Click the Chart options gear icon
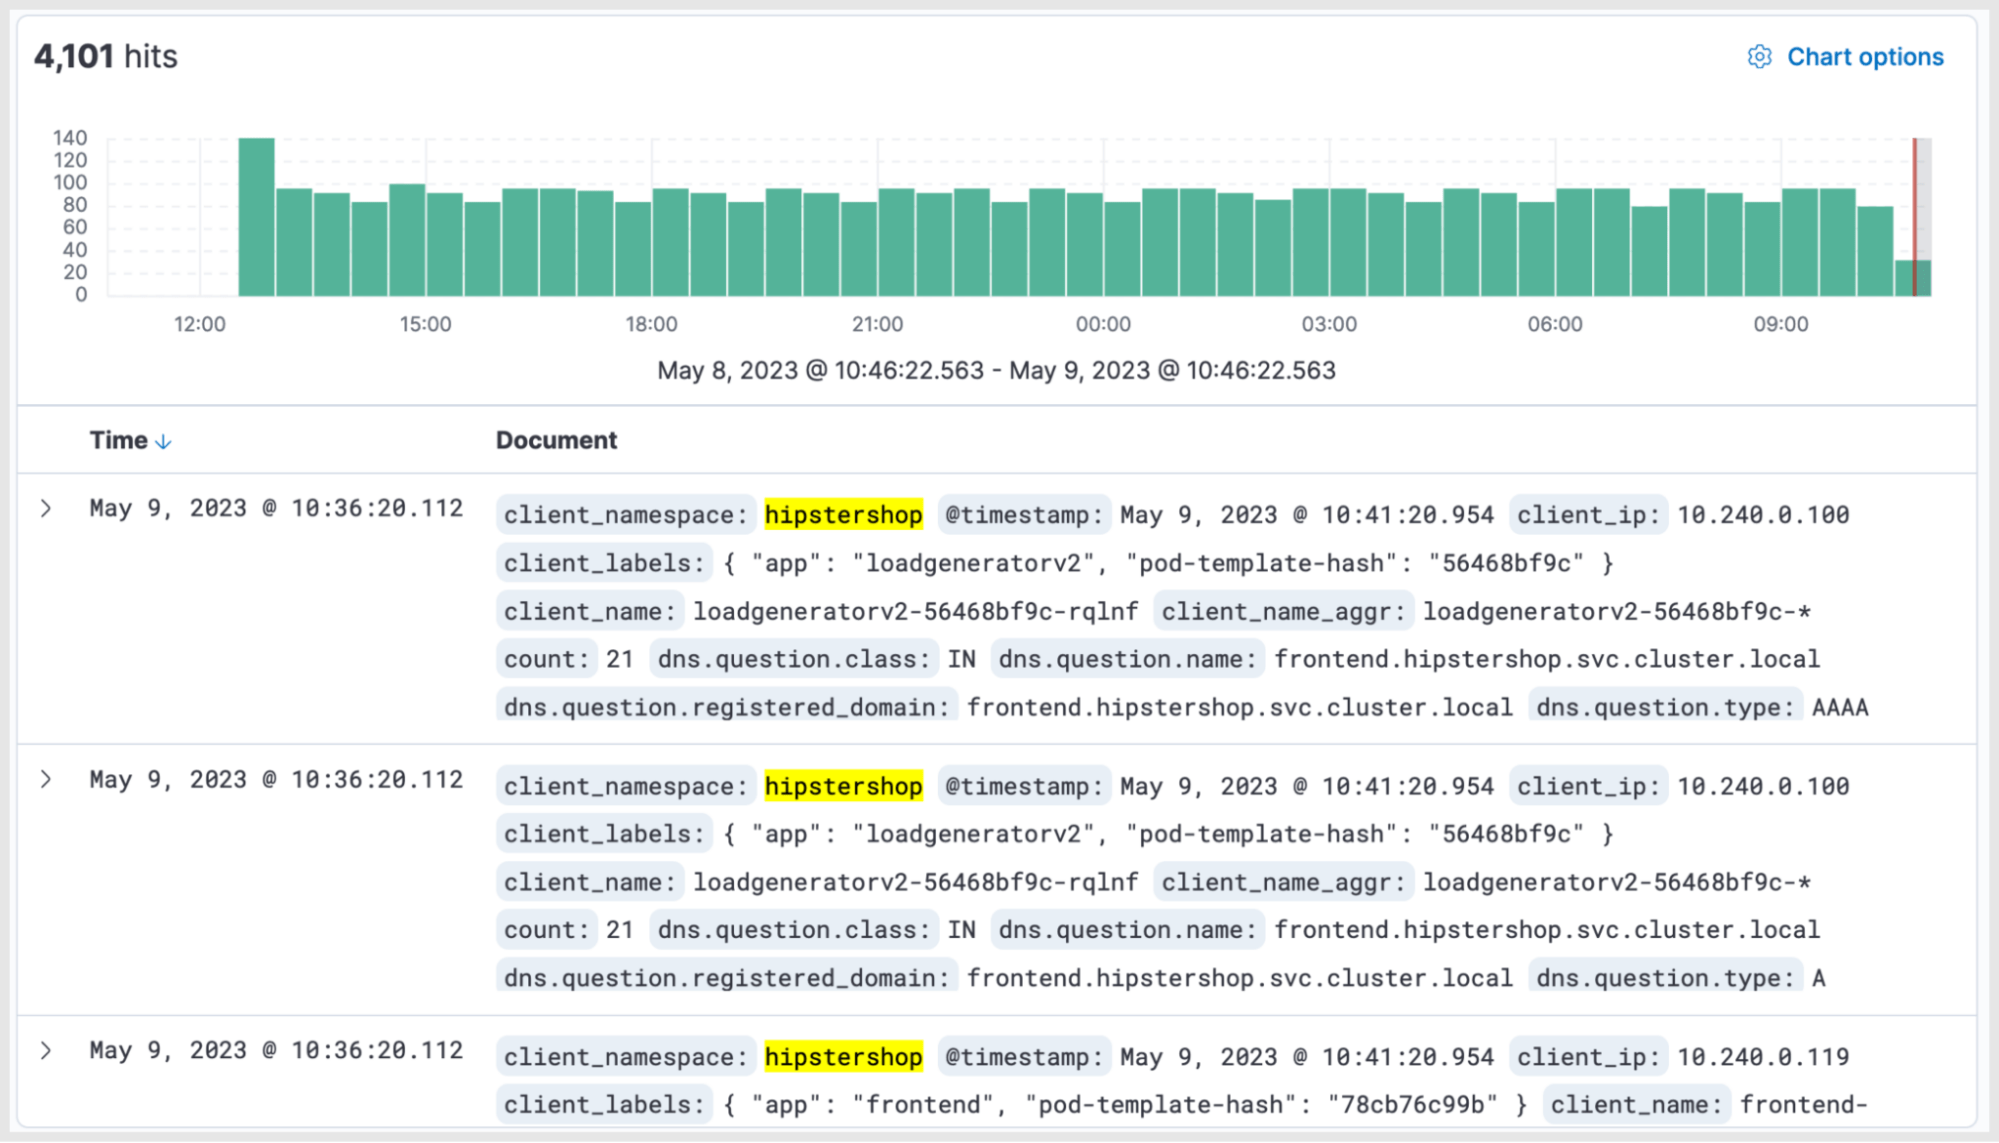This screenshot has width=1999, height=1143. coord(1759,57)
